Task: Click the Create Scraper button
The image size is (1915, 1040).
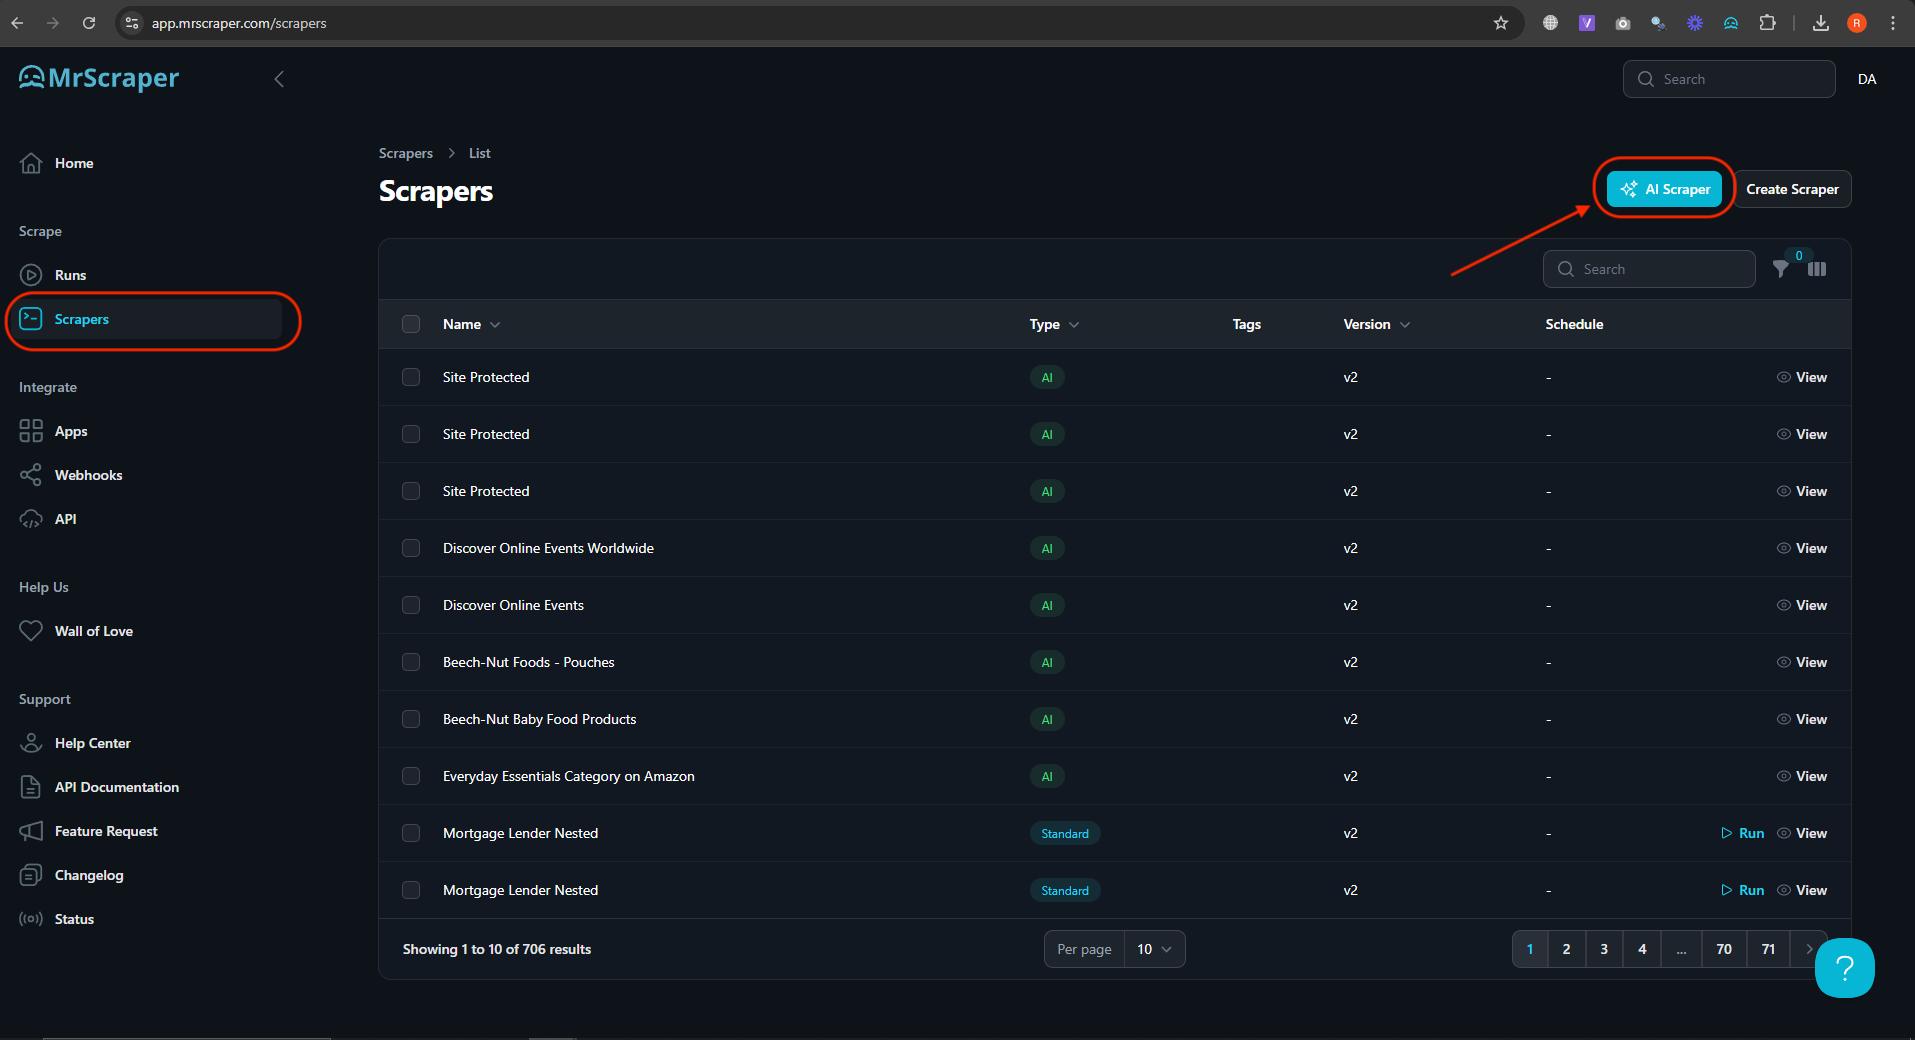Action: [x=1792, y=189]
